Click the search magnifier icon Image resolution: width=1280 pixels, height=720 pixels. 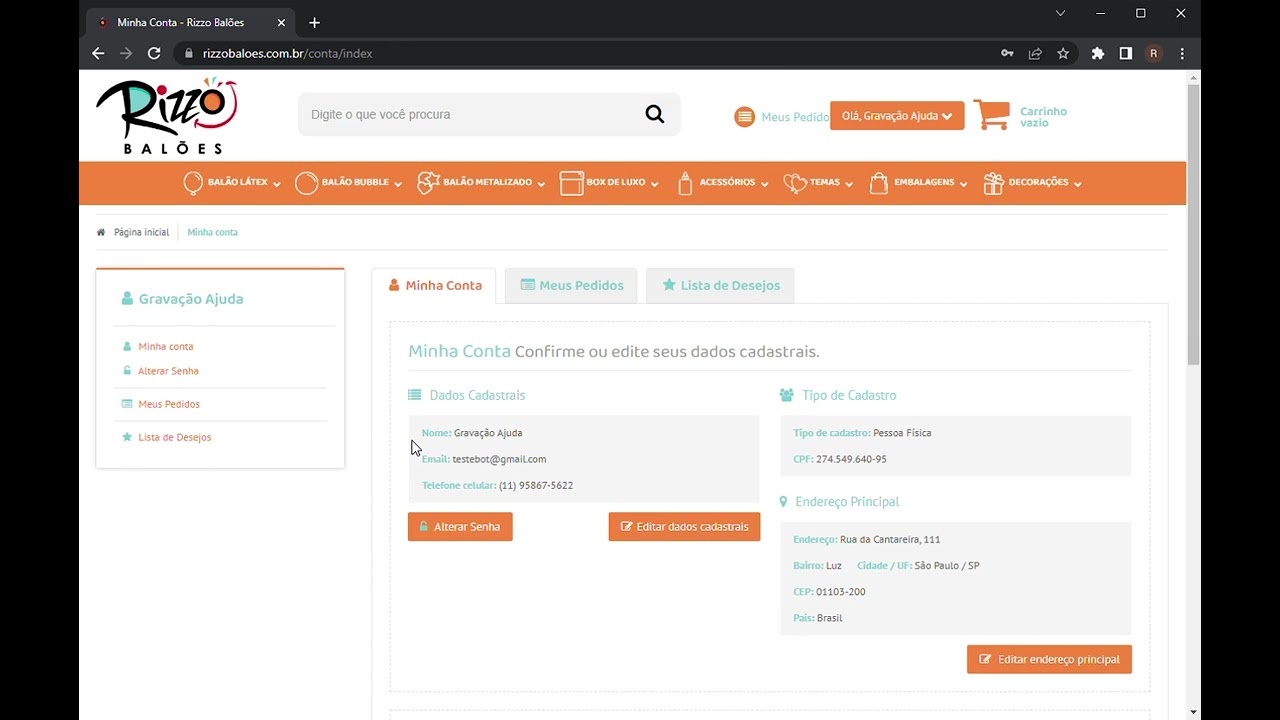(654, 114)
